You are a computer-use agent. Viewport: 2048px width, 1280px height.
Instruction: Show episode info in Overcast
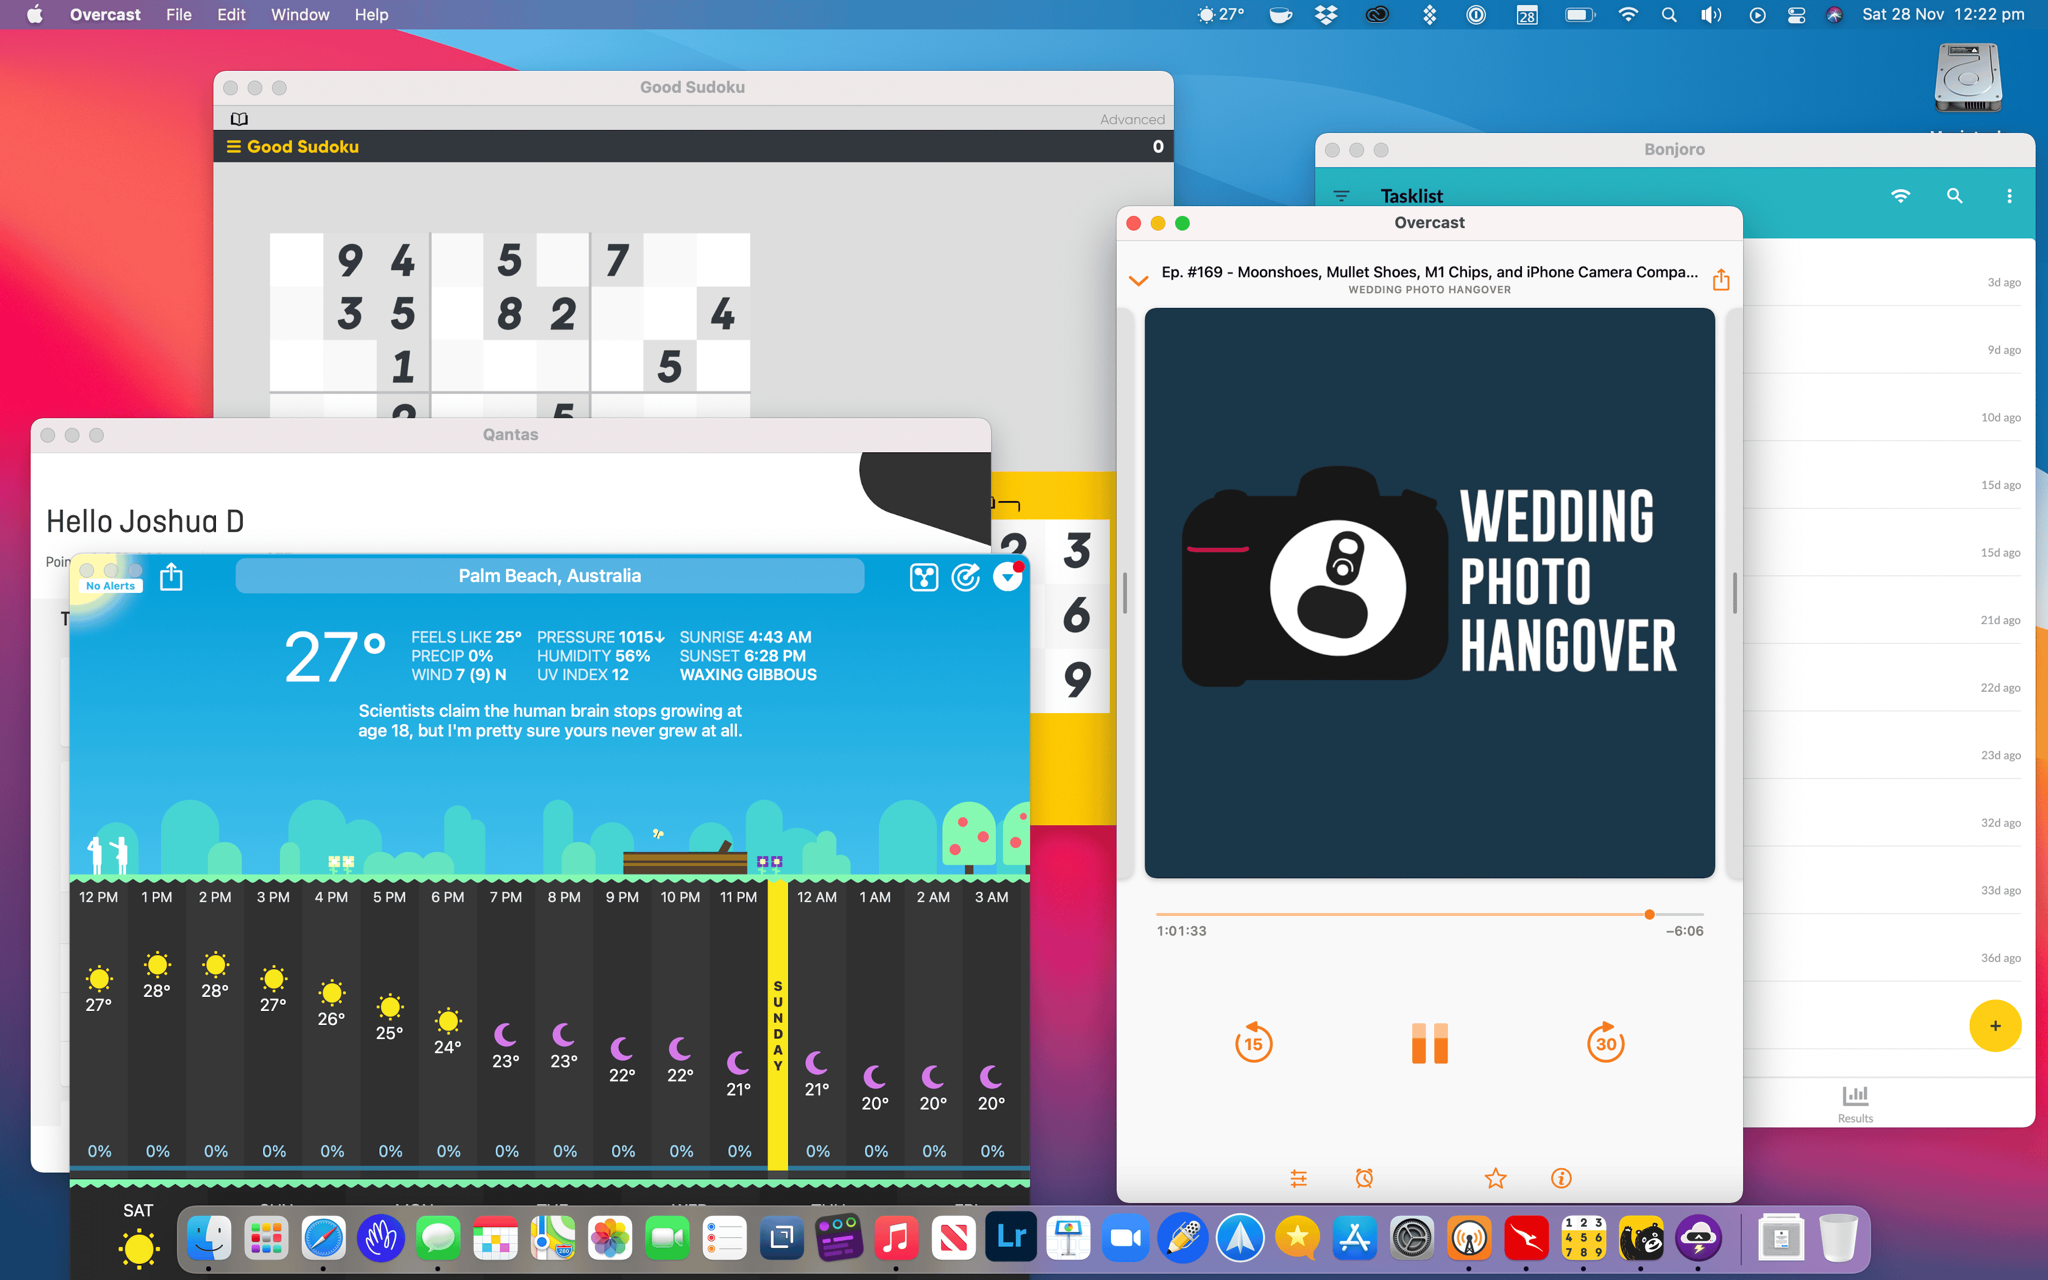pyautogui.click(x=1561, y=1179)
